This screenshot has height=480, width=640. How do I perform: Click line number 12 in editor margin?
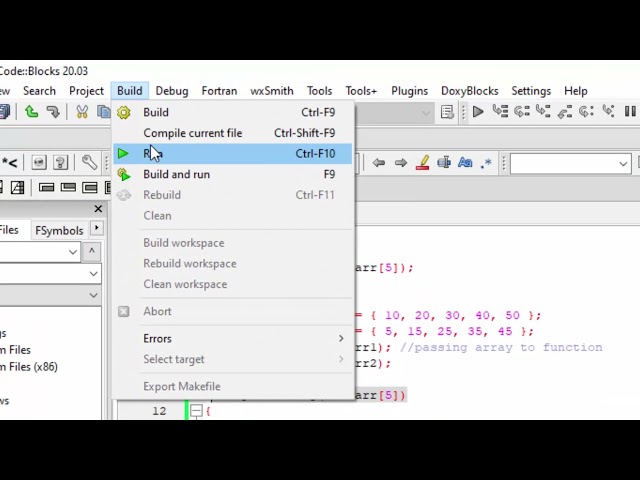coord(159,411)
